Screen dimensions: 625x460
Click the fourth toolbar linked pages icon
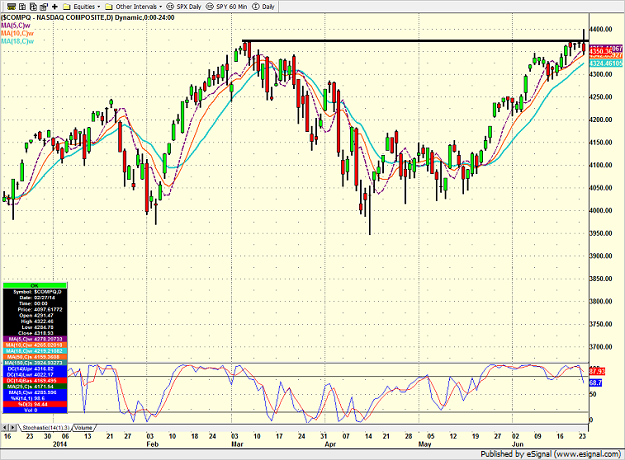[x=44, y=6]
